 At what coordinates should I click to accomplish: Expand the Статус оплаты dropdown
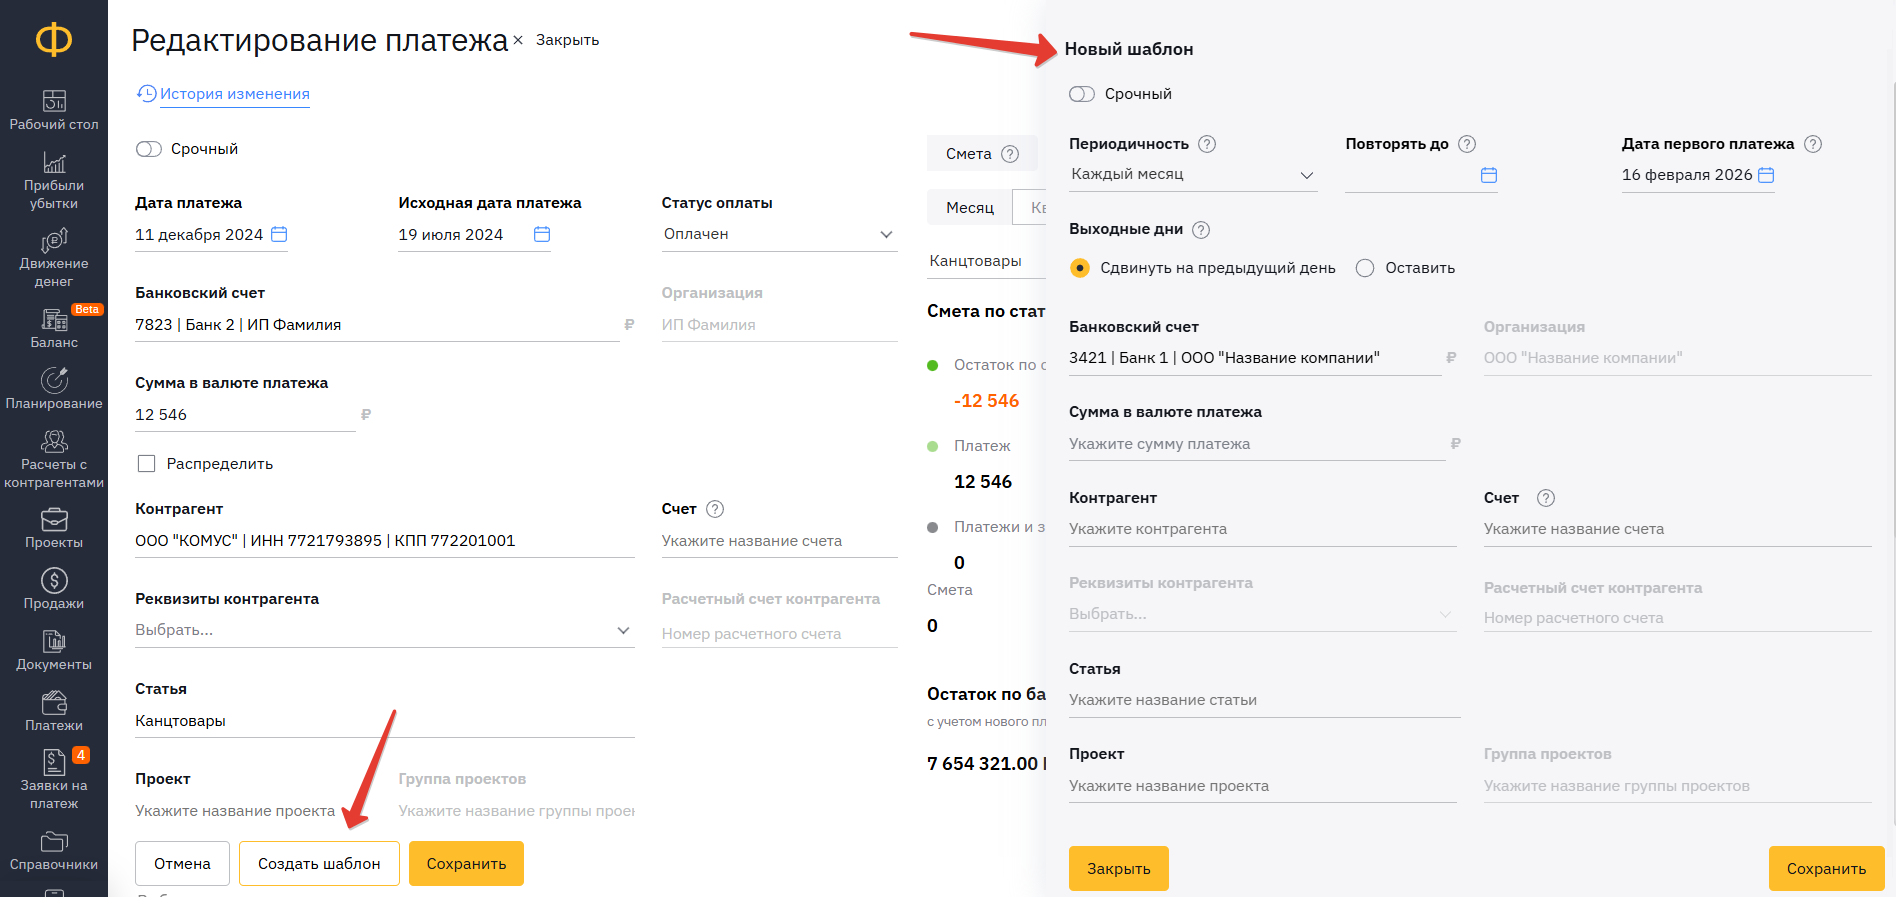[x=885, y=234]
